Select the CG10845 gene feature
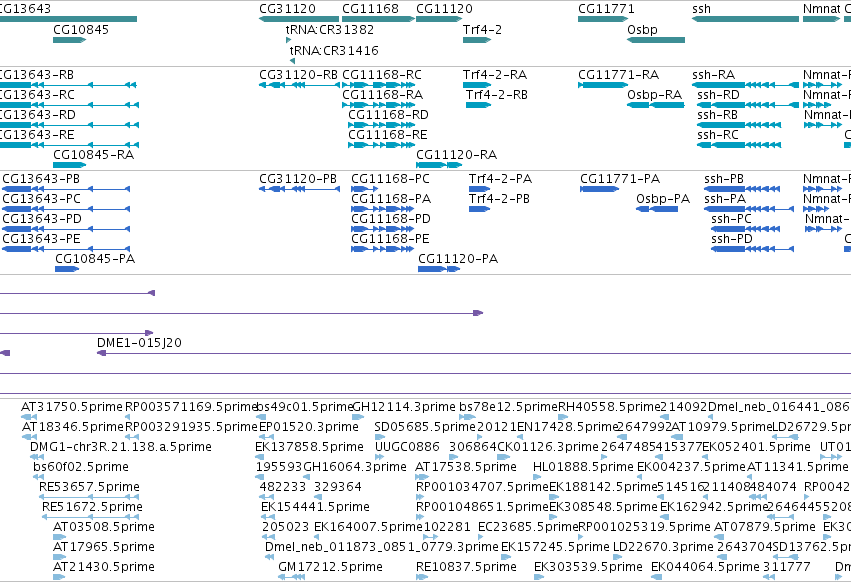This screenshot has width=851, height=582. (x=69, y=40)
